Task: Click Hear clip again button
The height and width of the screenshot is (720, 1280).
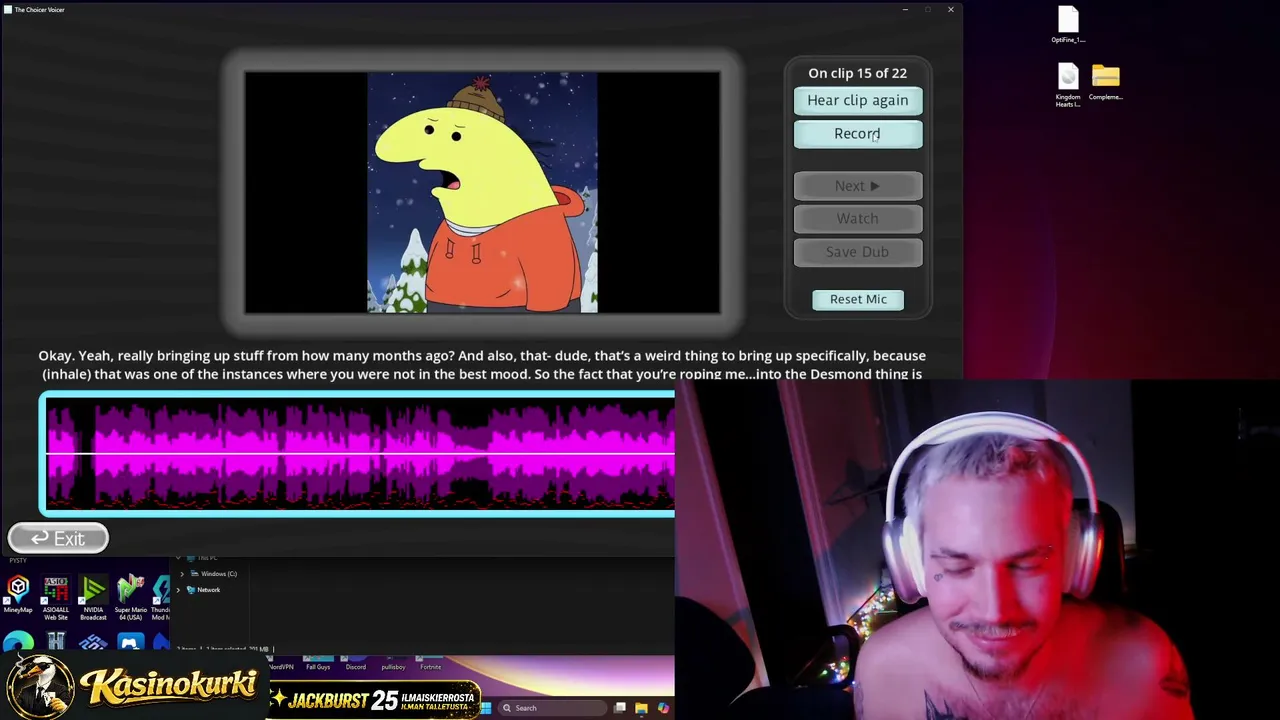Action: [858, 100]
